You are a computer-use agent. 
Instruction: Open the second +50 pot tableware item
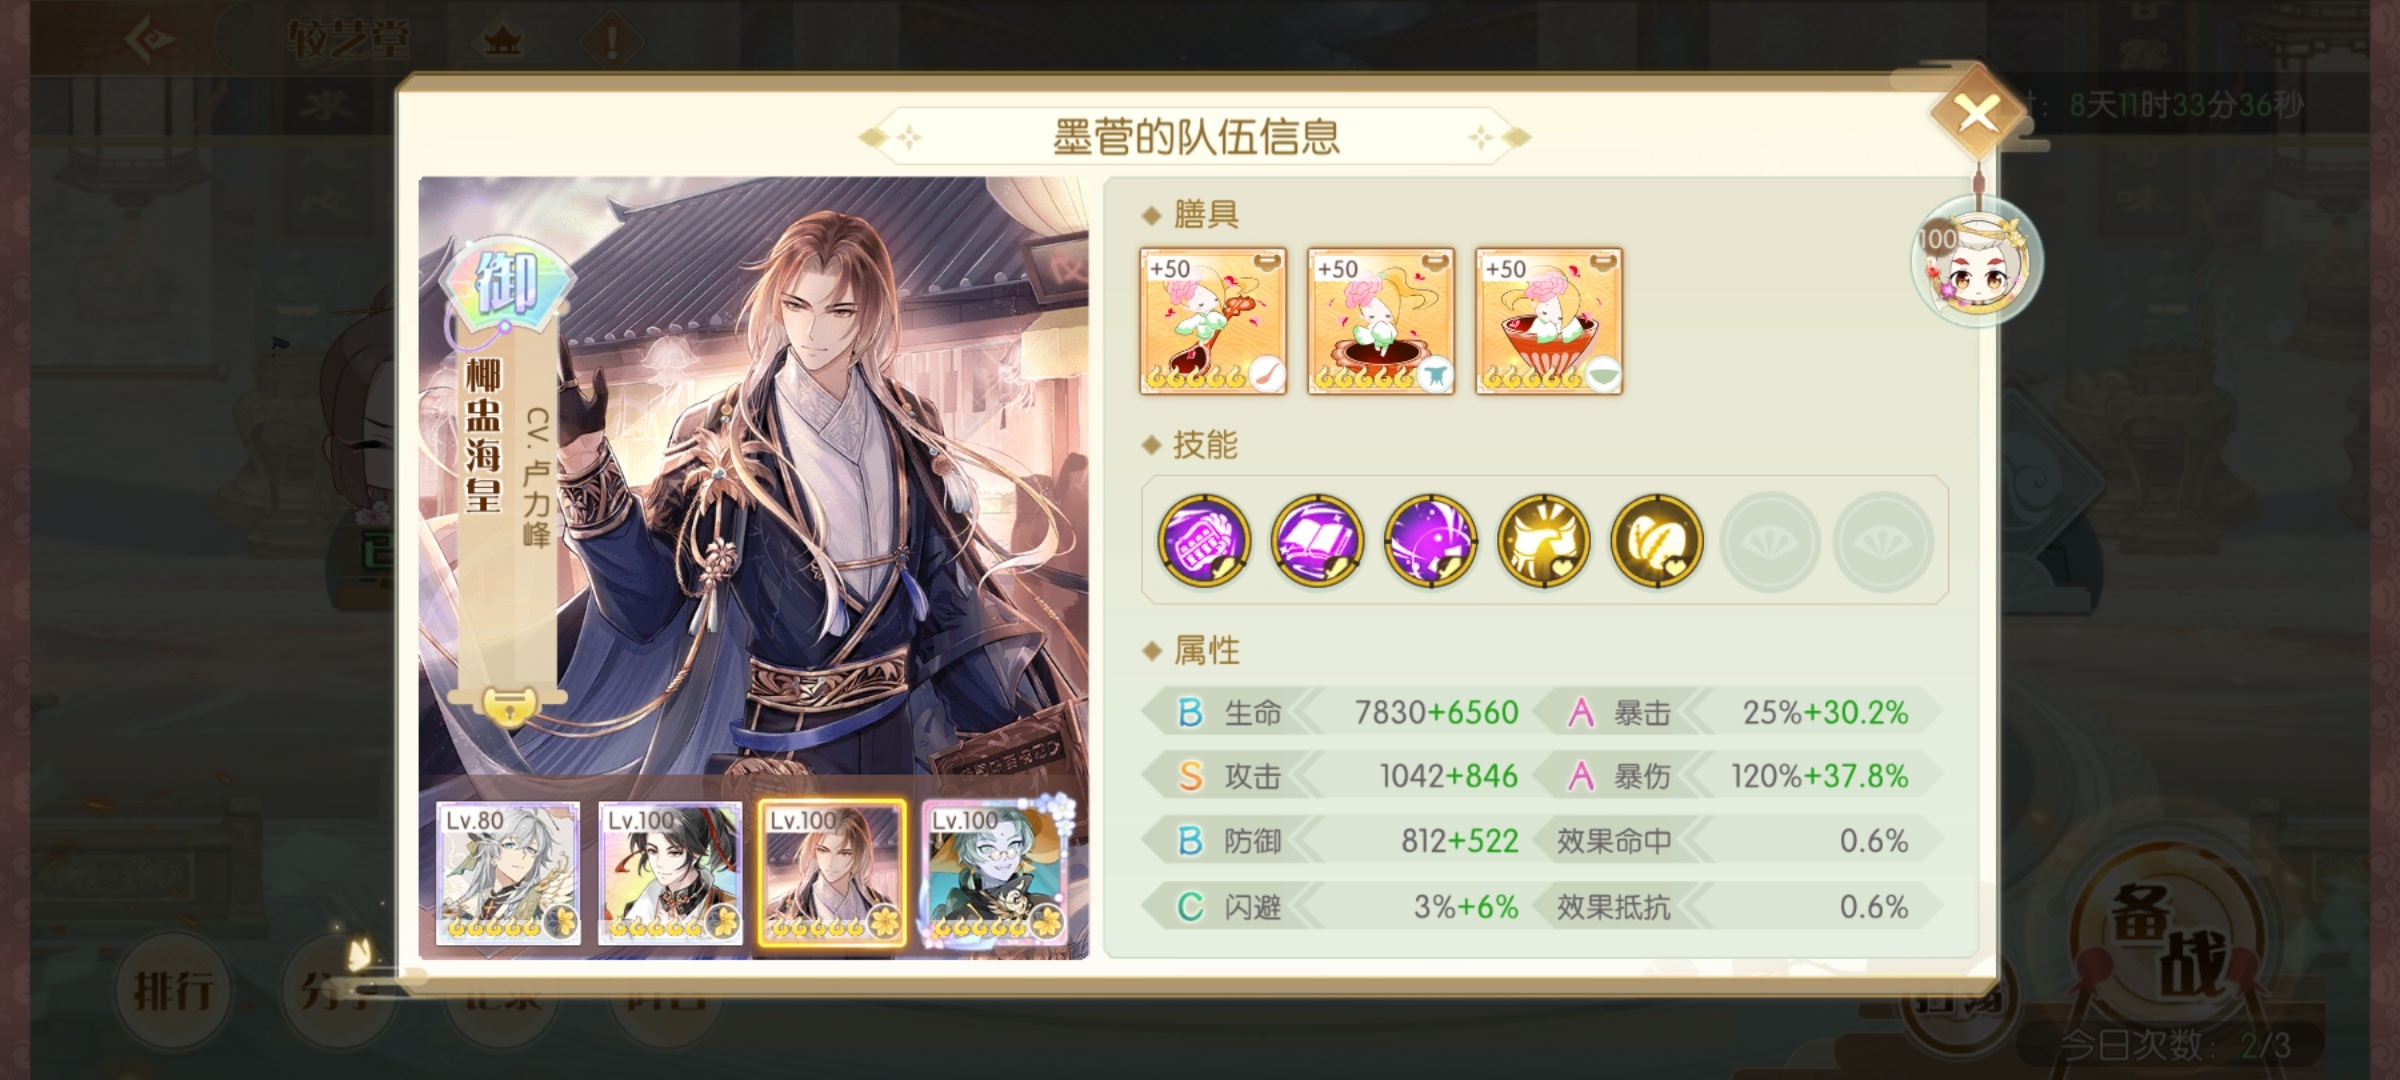click(x=1381, y=321)
